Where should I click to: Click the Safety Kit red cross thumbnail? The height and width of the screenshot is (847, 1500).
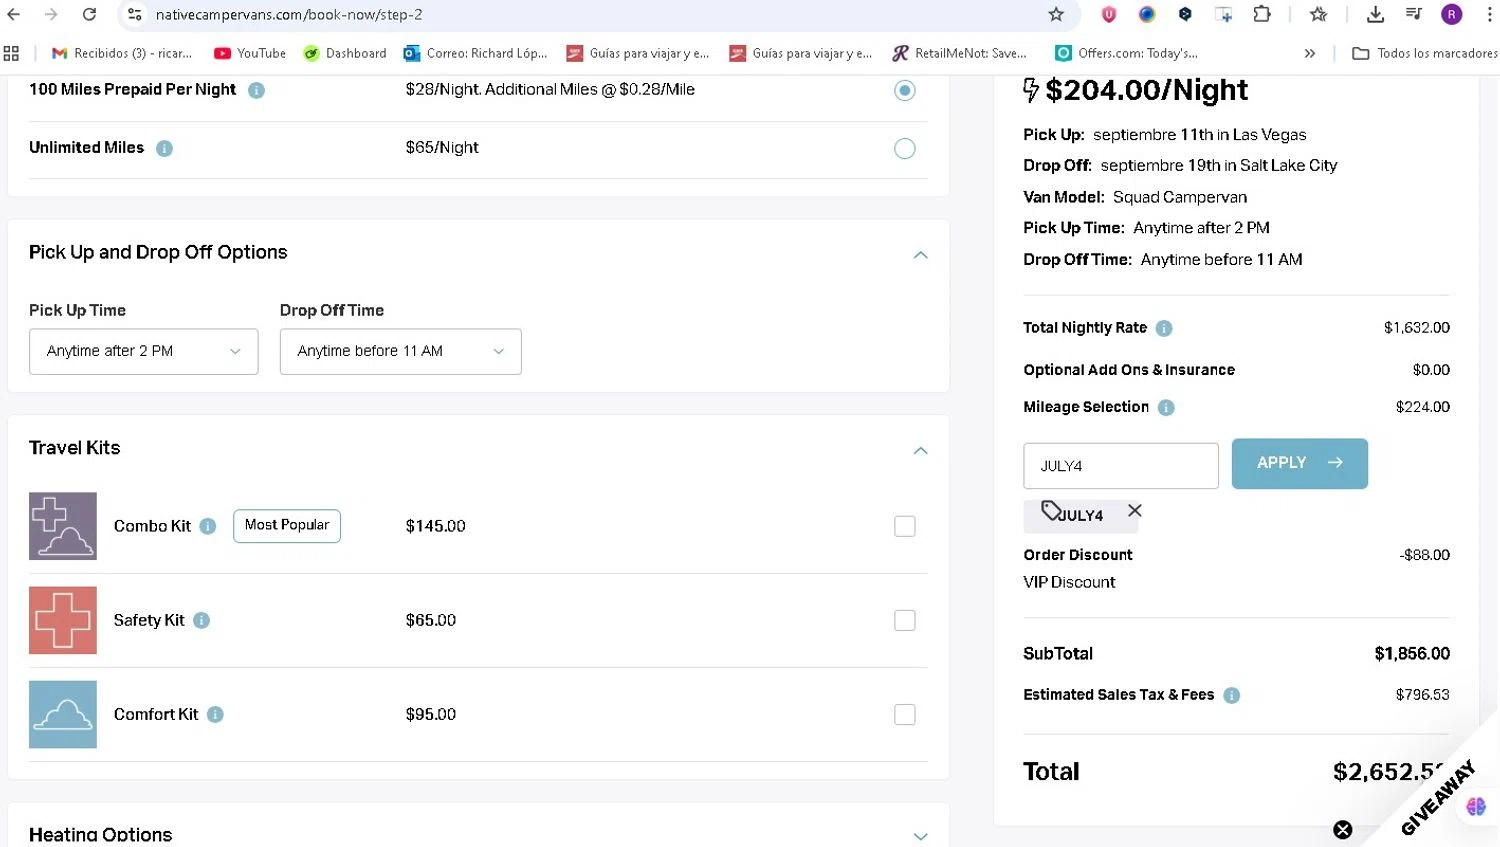(x=63, y=620)
